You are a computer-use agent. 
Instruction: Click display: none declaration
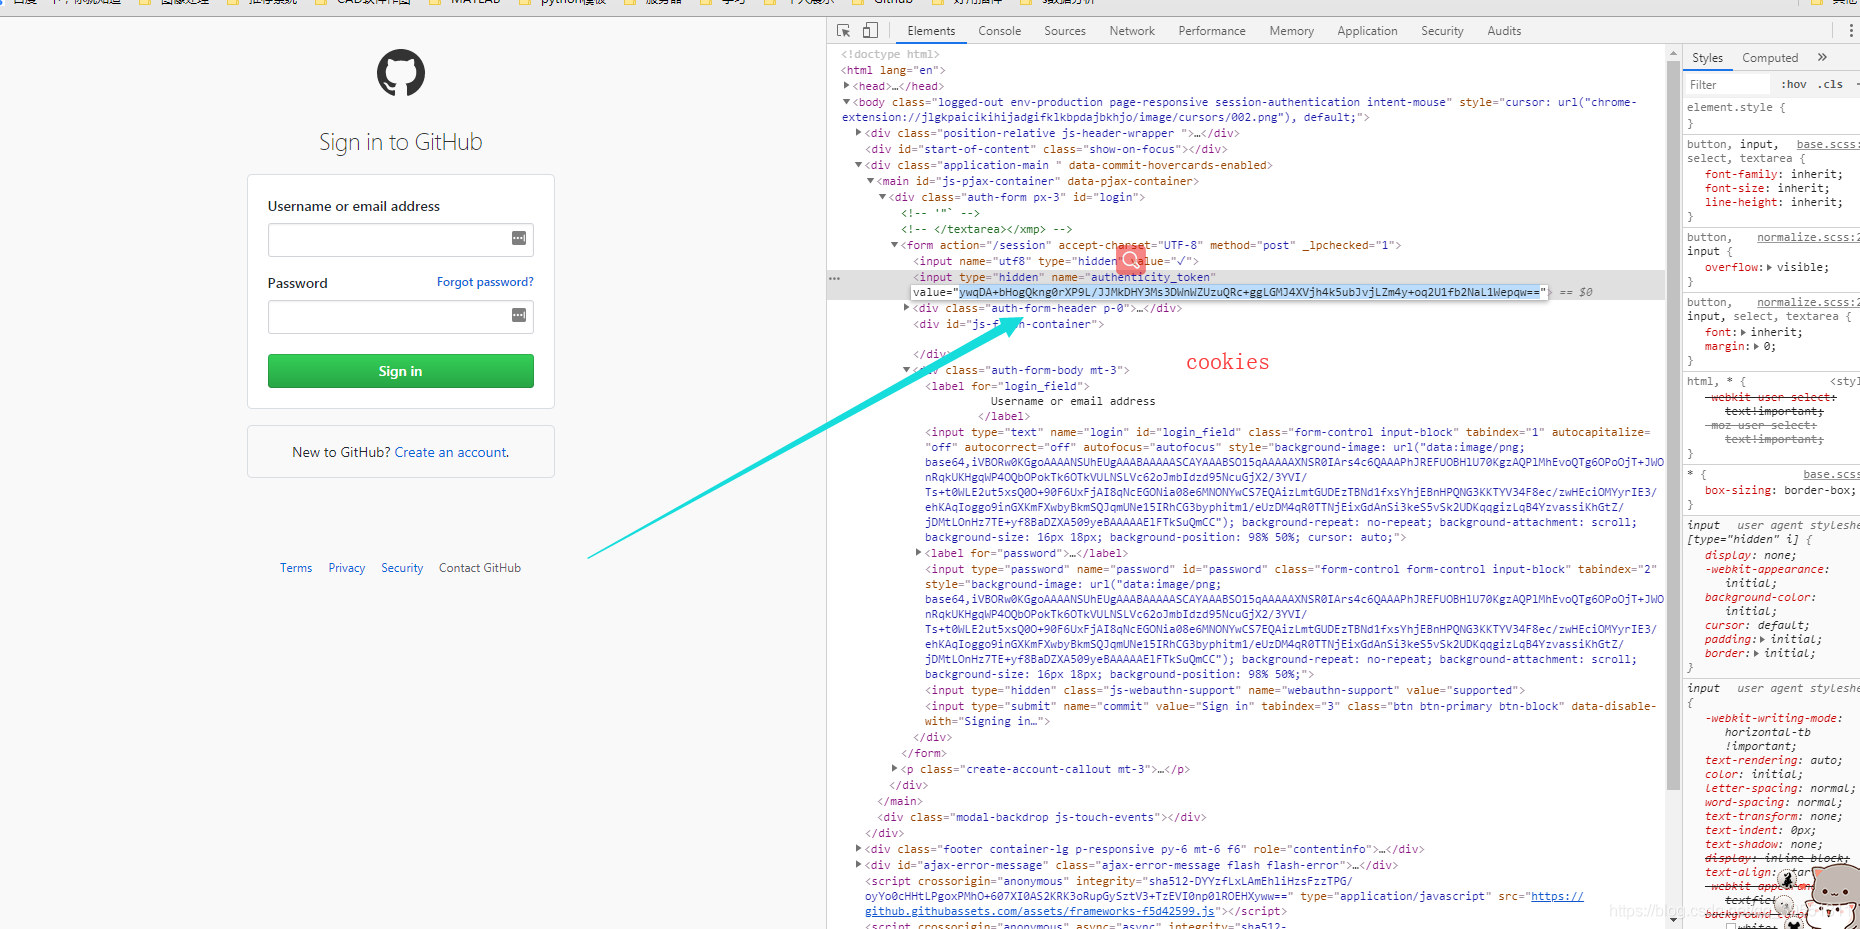pyautogui.click(x=1750, y=556)
